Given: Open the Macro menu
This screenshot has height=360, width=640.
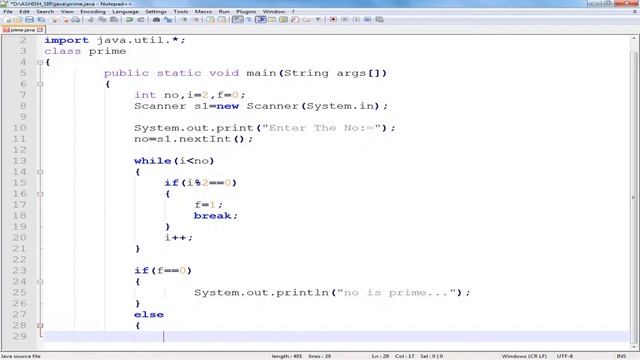Looking at the screenshot, I should click(x=203, y=11).
